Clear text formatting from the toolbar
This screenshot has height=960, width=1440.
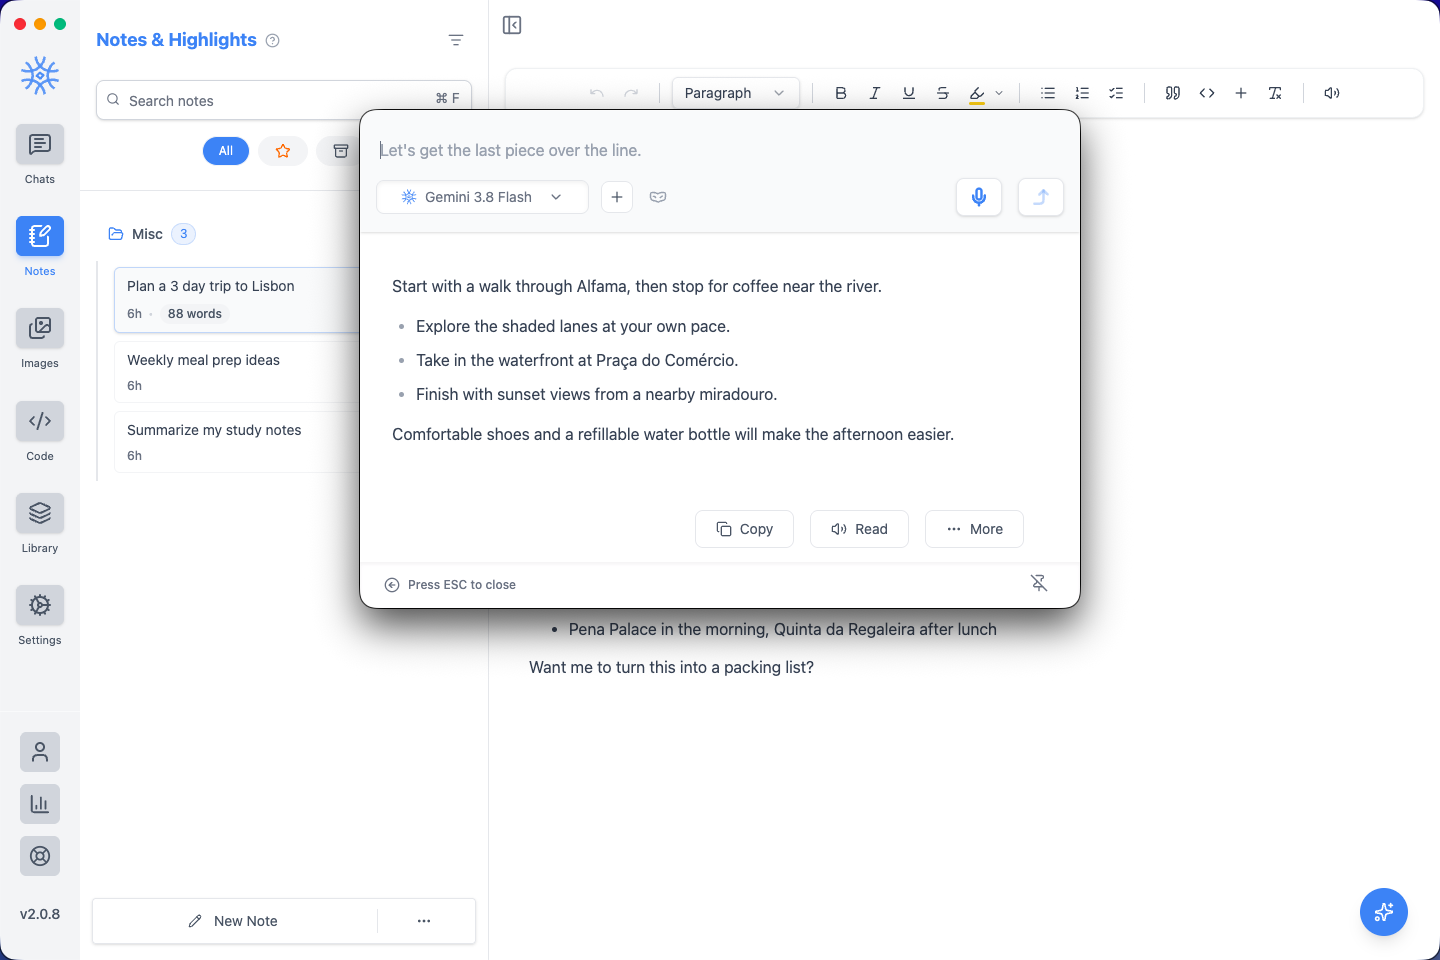[x=1275, y=93]
